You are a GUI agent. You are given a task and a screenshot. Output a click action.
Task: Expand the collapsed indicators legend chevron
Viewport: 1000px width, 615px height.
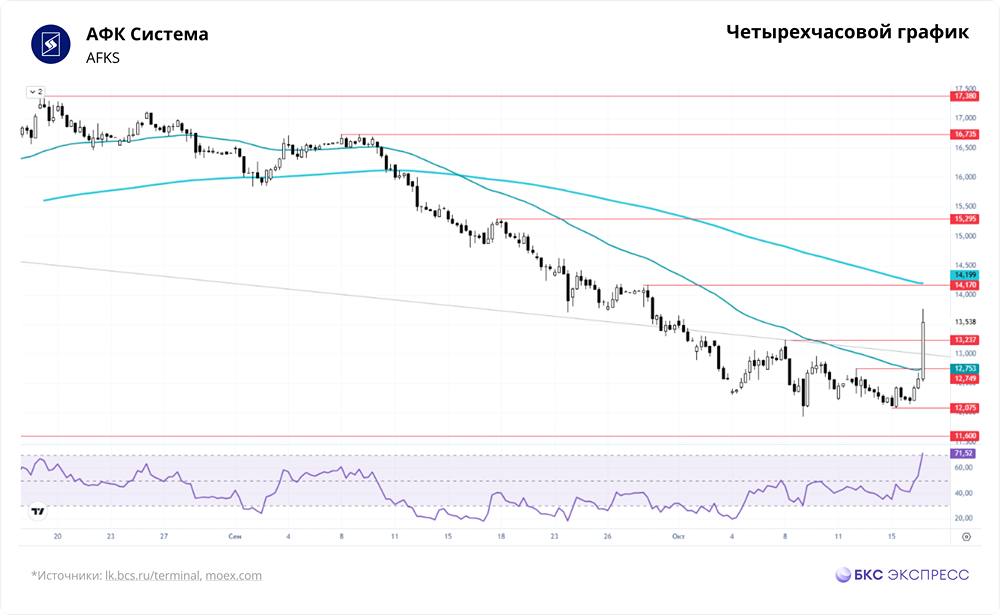(x=33, y=92)
